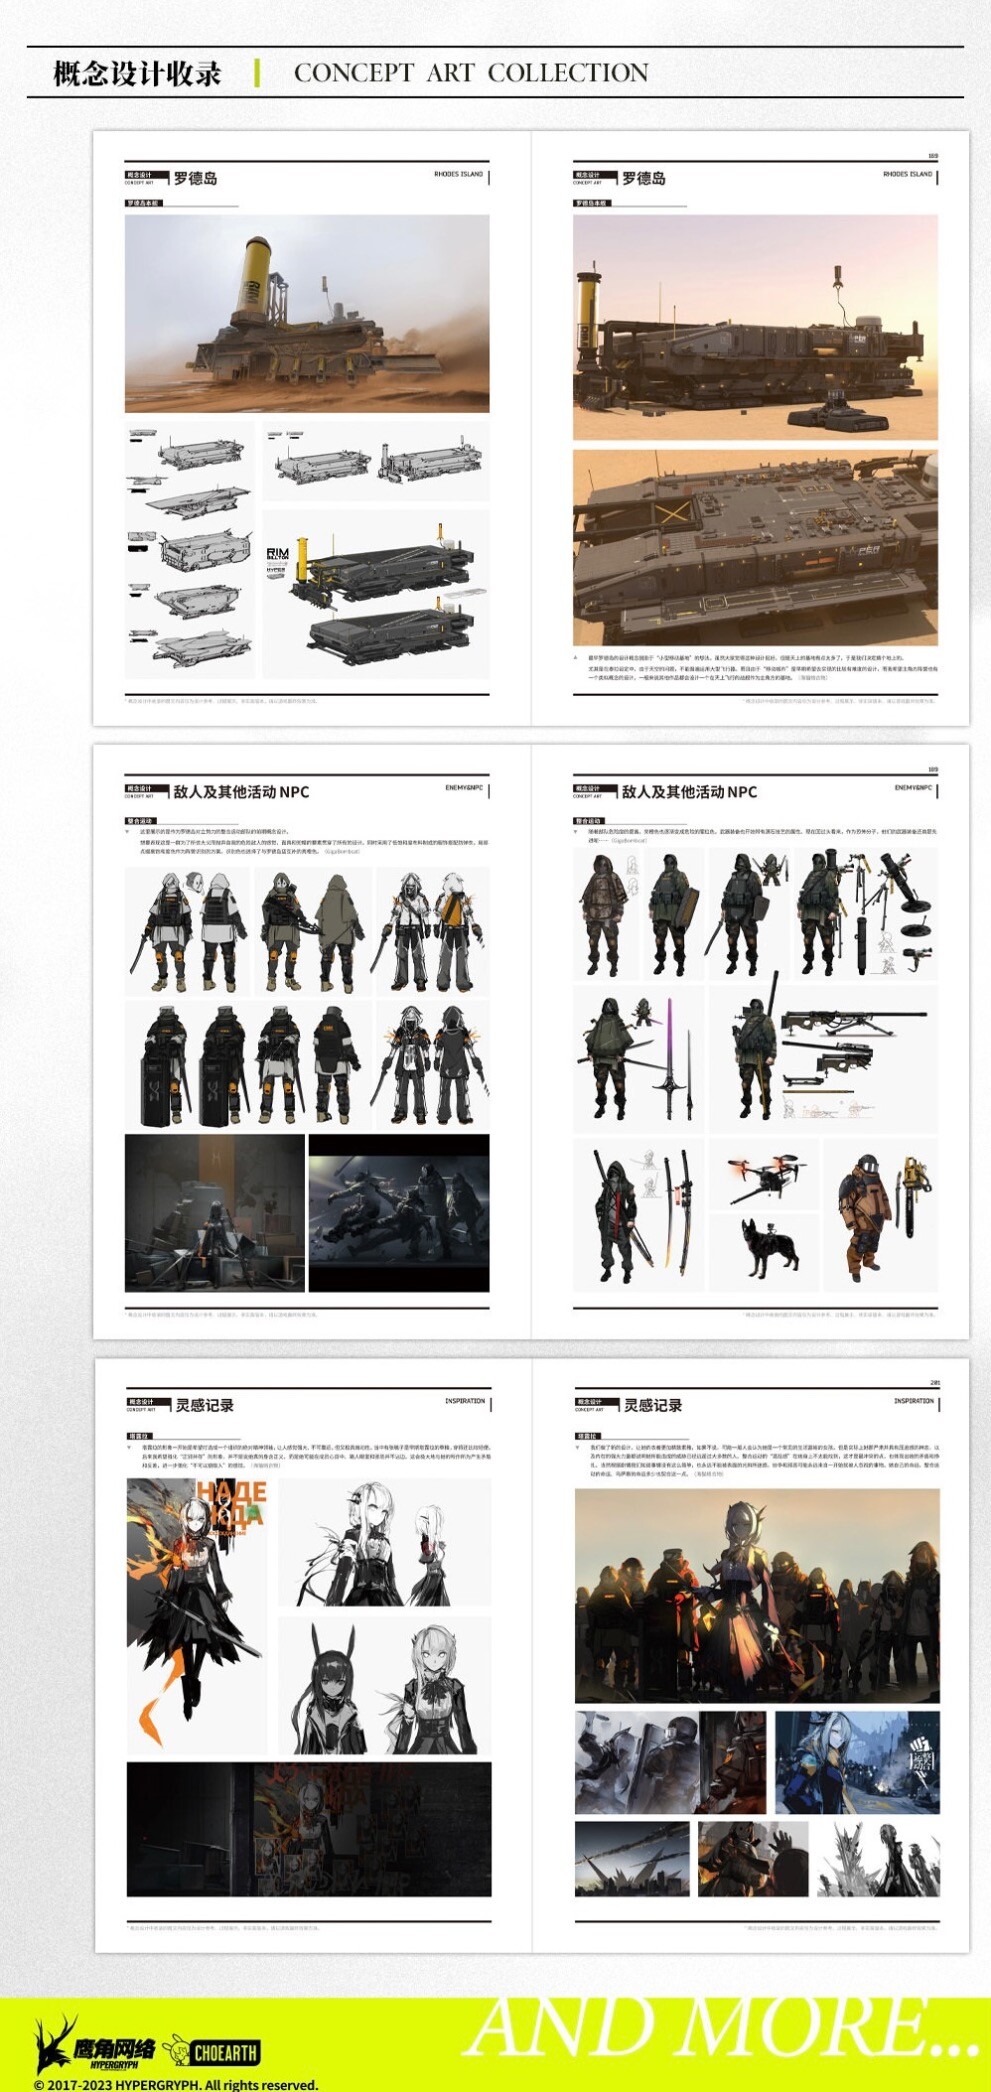Select the soldier with purple sword design
Screen dimensions: 991x2092
(x=638, y=1058)
